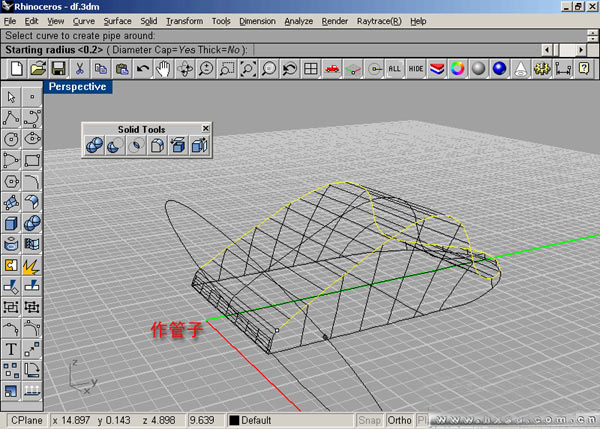Click the Open folder icon
The width and height of the screenshot is (600, 429).
click(x=38, y=68)
